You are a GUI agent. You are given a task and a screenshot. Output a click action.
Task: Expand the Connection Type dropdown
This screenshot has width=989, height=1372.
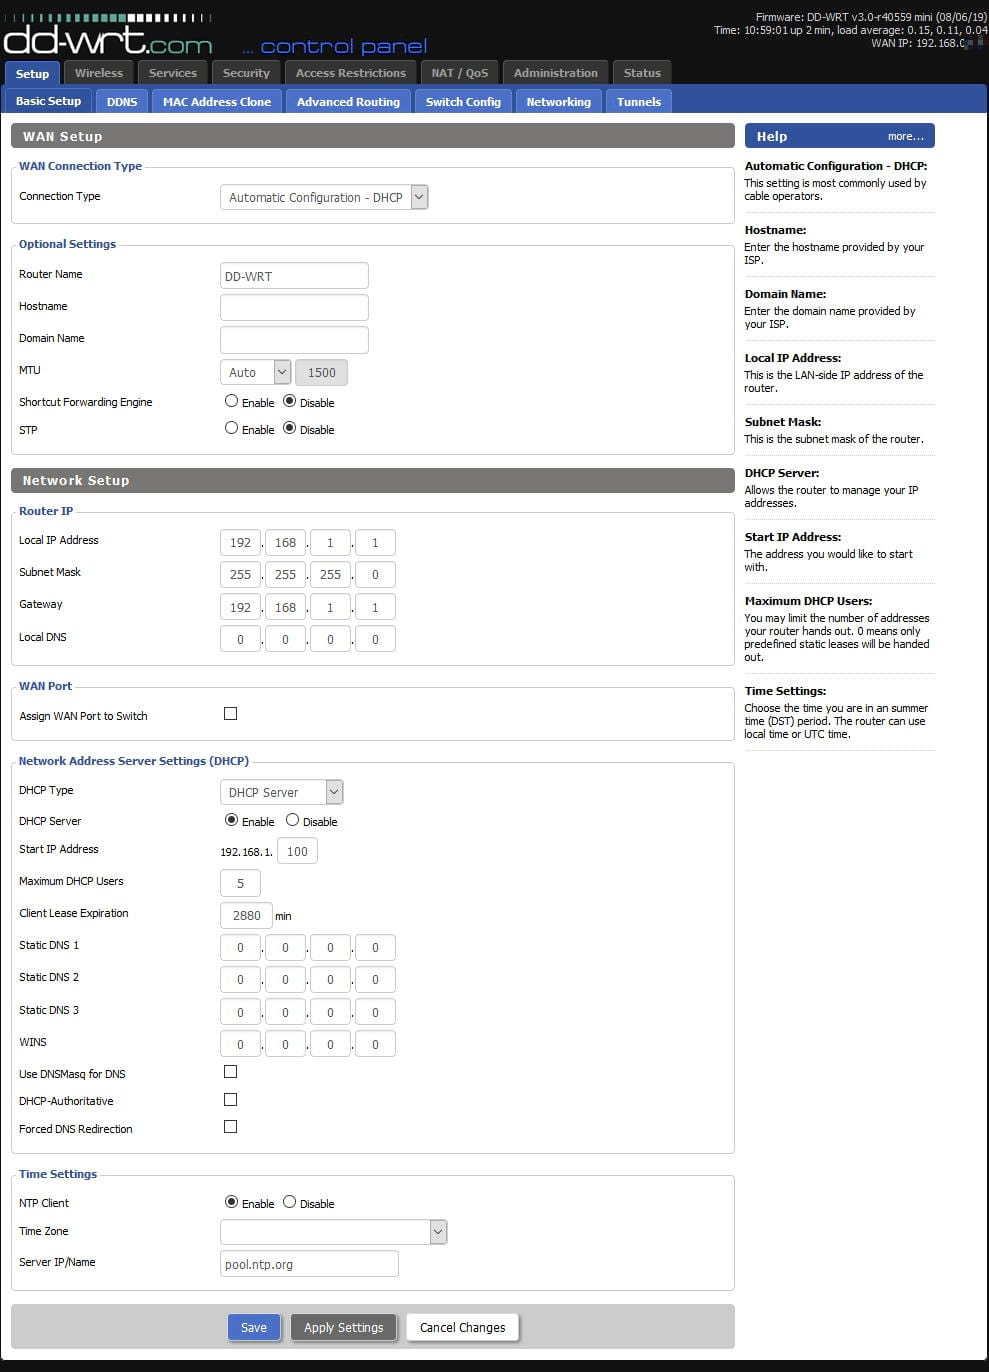pos(324,197)
